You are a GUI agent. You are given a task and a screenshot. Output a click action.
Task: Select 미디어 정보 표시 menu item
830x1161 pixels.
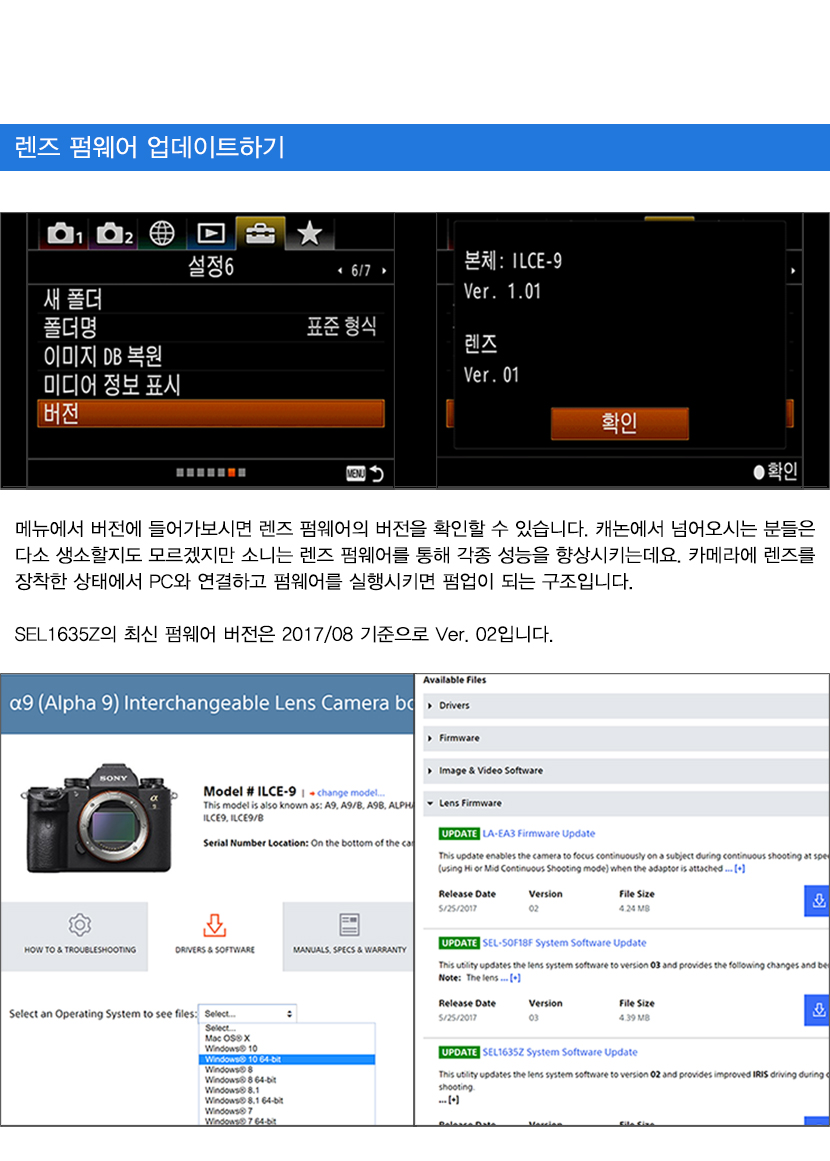[x=210, y=385]
